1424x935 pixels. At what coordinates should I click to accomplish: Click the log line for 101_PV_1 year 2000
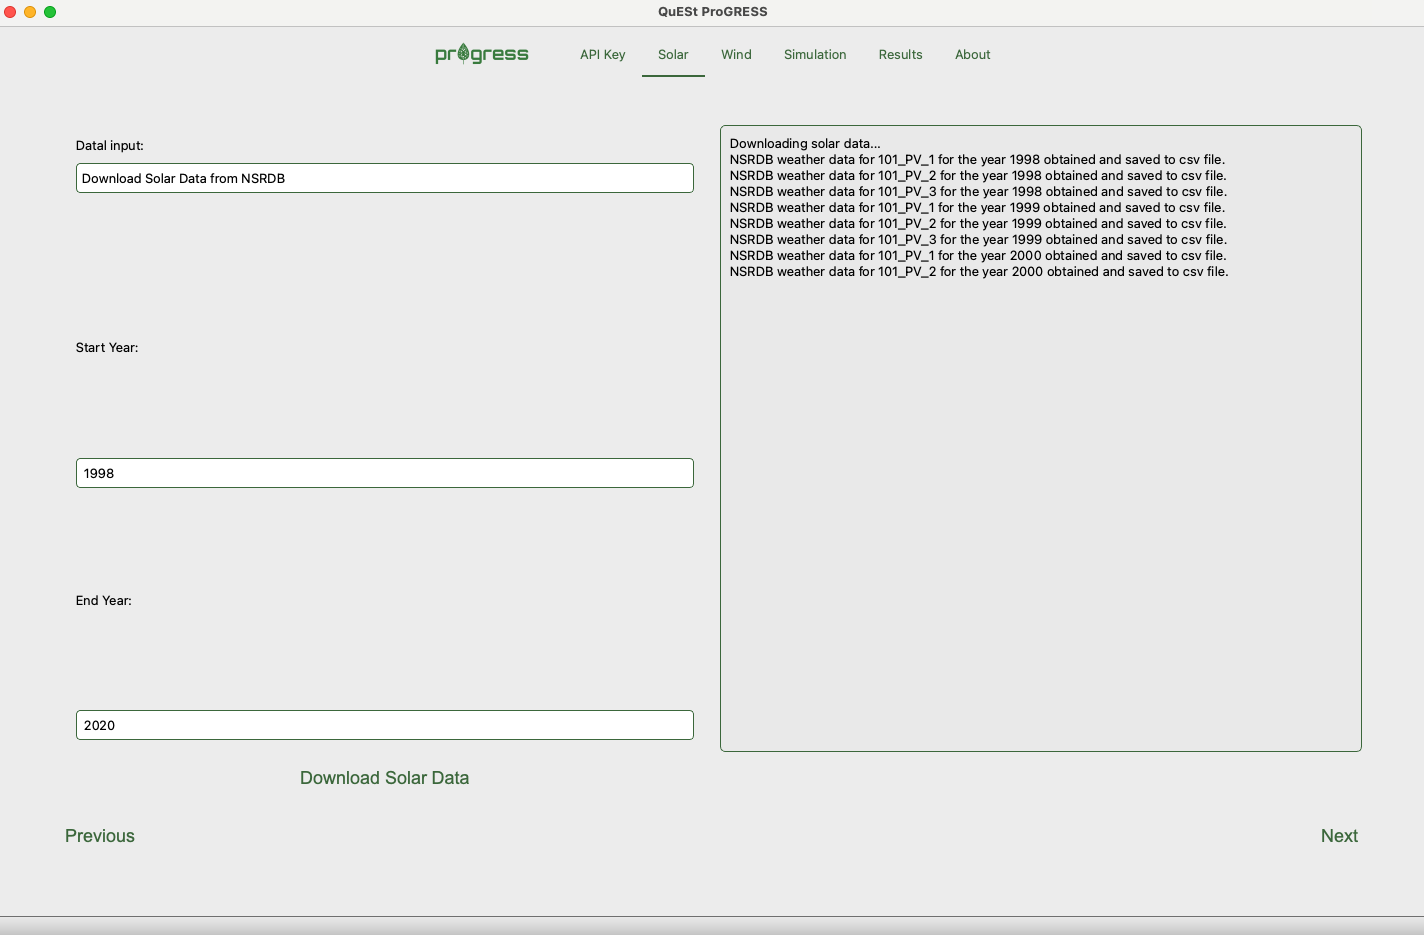[978, 255]
